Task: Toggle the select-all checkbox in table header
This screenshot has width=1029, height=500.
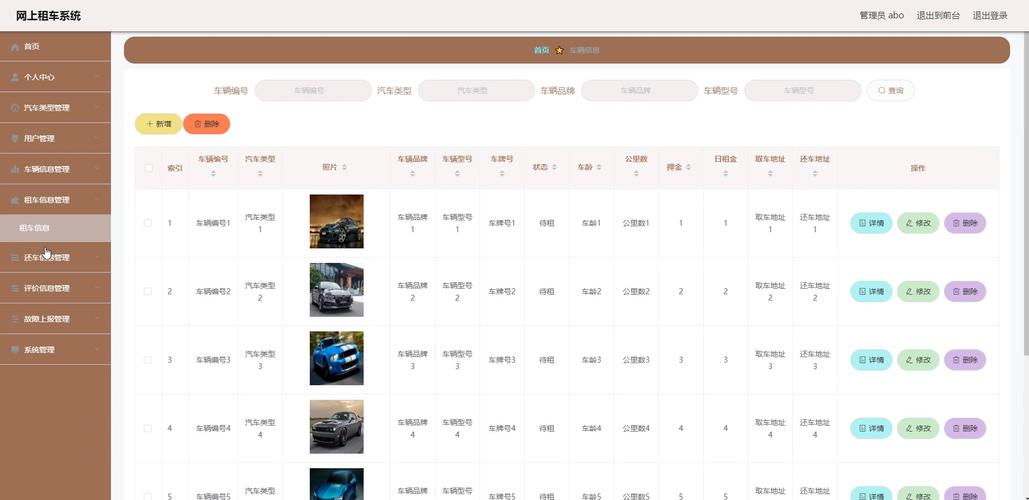Action: 148,168
